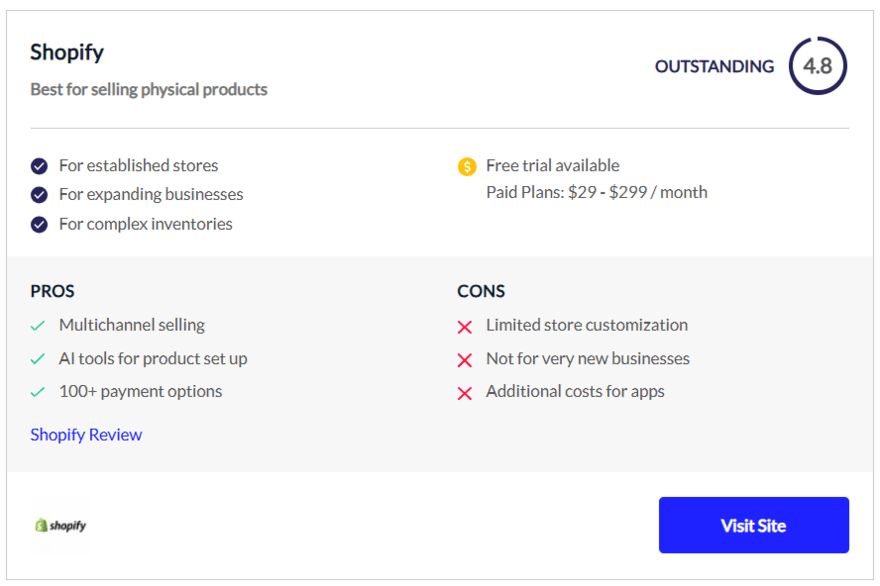Image resolution: width=880 pixels, height=586 pixels.
Task: Click the dollar coin icon beside Free trial
Action: point(466,166)
